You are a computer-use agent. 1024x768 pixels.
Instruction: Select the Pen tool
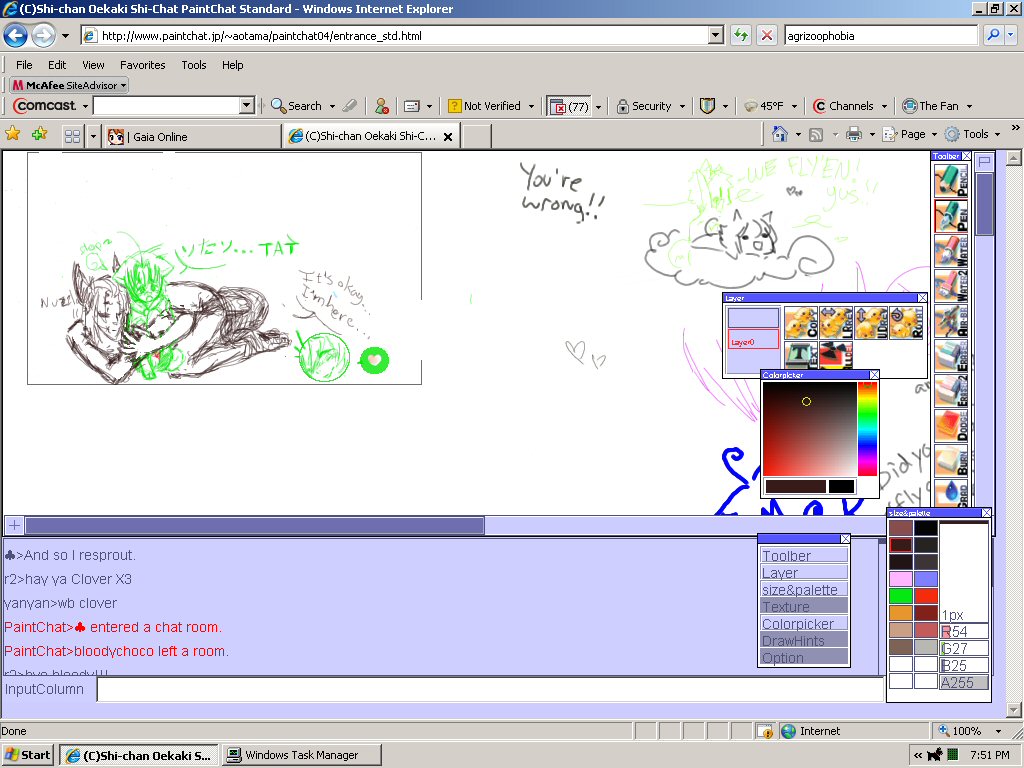pyautogui.click(x=951, y=216)
